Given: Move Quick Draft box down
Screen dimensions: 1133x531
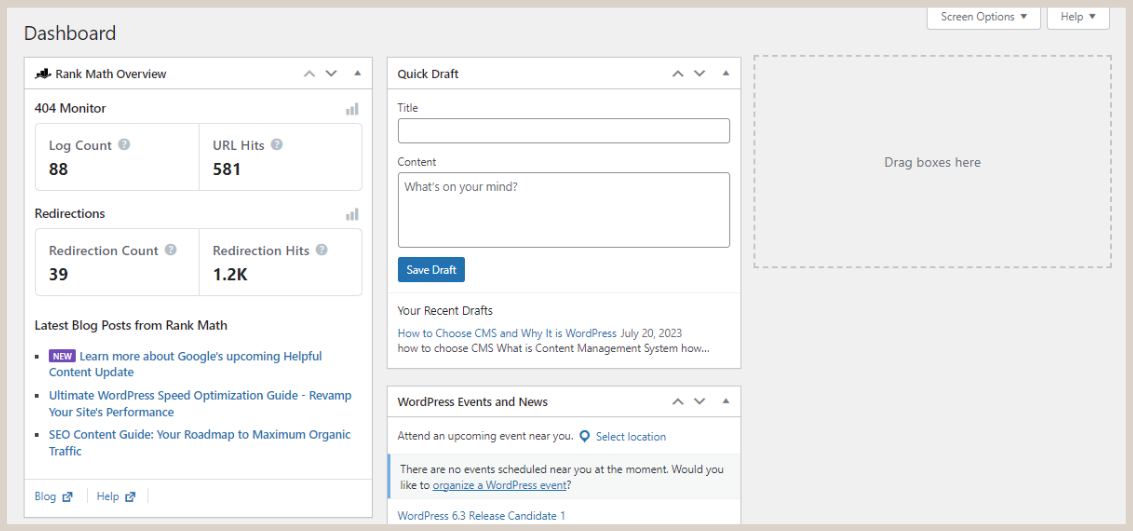Looking at the screenshot, I should click(699, 74).
